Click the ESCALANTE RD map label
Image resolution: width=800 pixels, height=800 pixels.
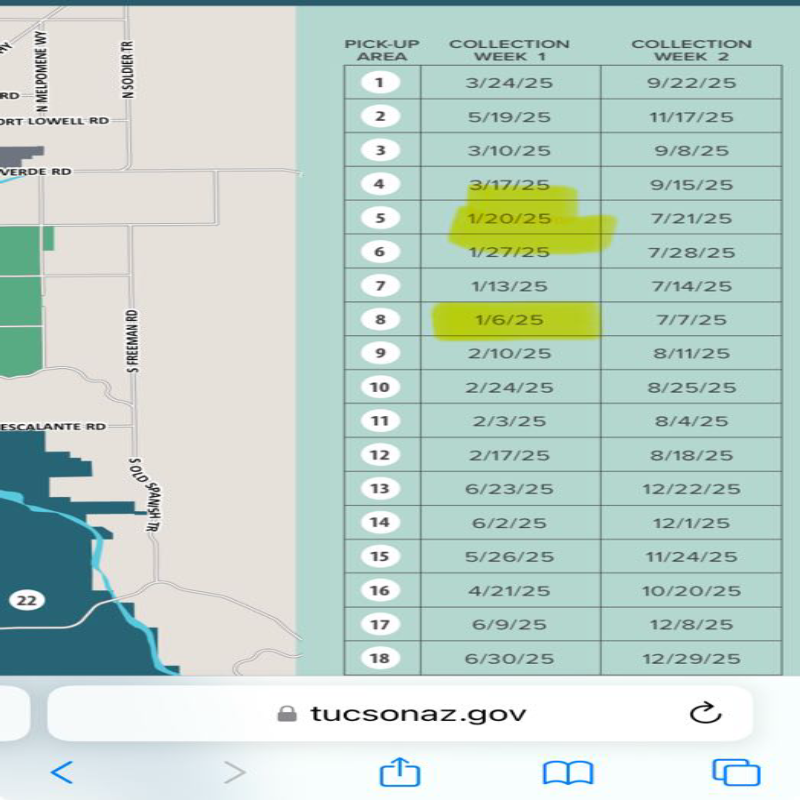(x=53, y=427)
